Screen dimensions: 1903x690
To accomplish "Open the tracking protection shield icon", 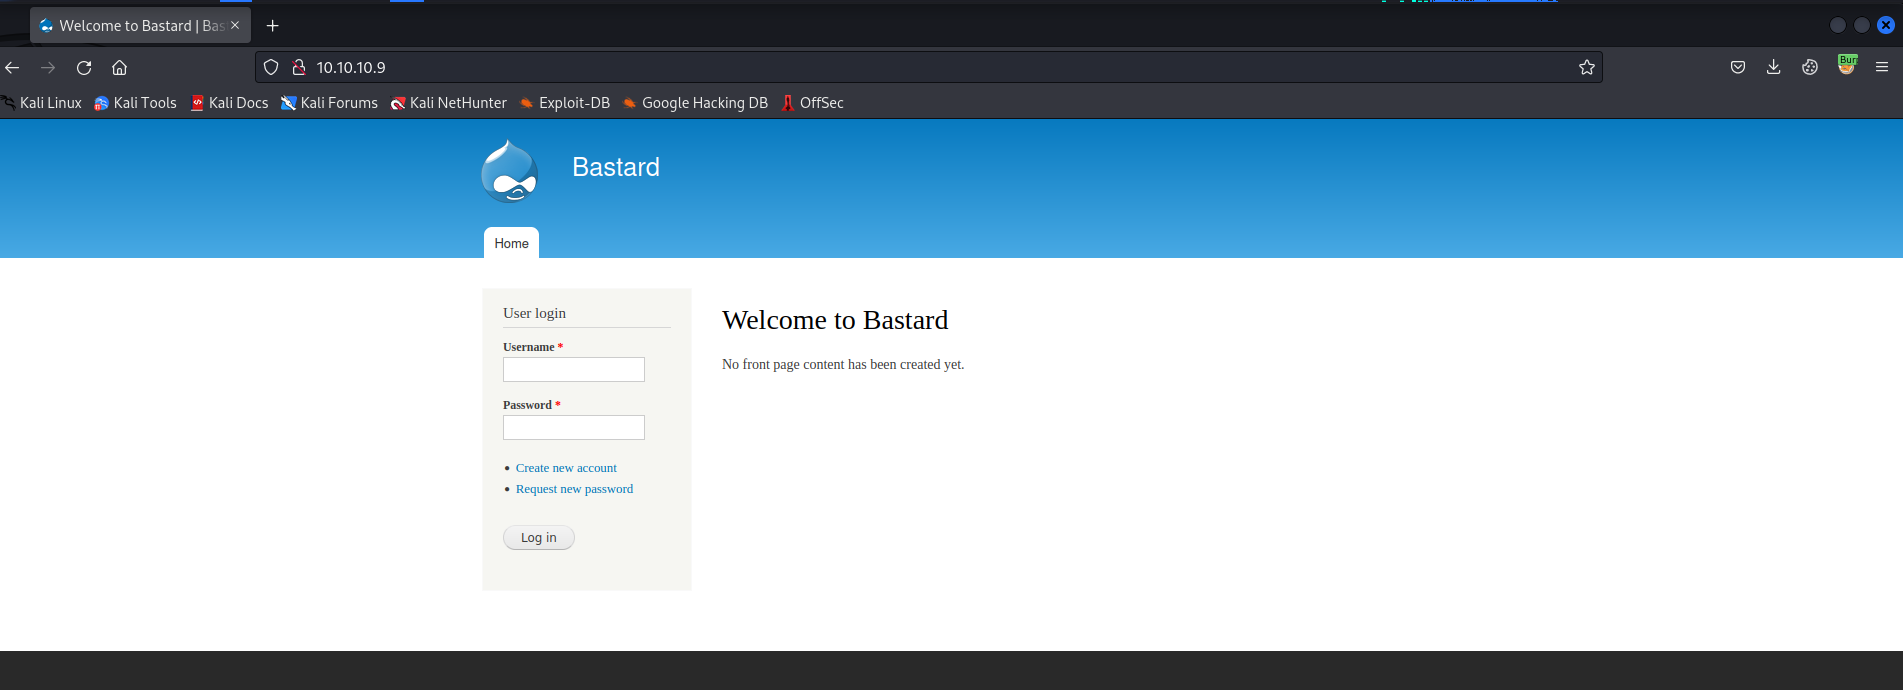I will (x=271, y=67).
